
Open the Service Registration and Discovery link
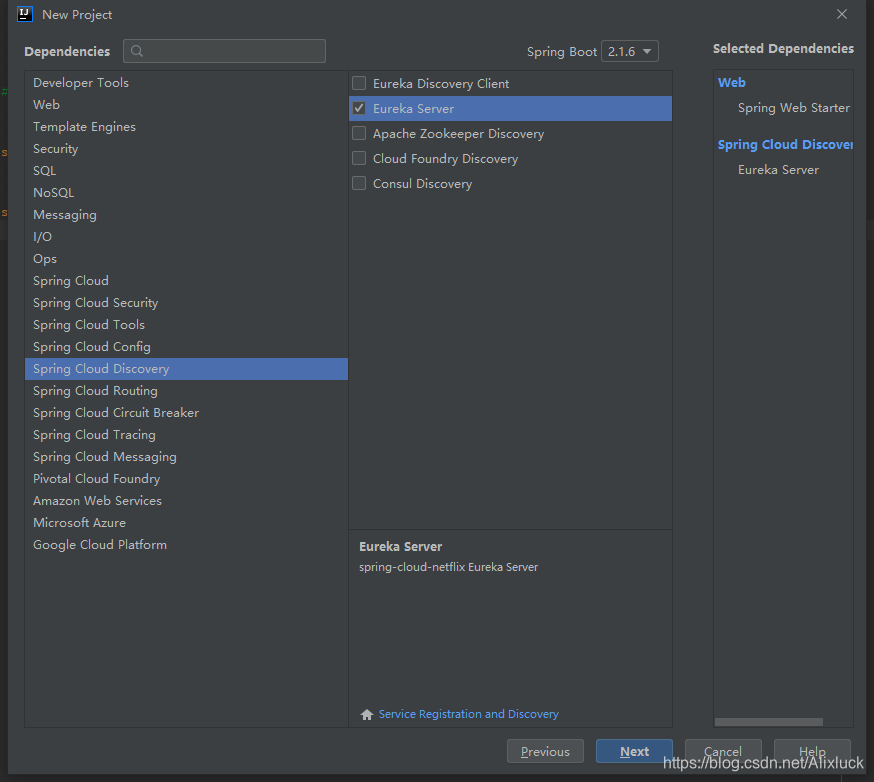tap(468, 714)
